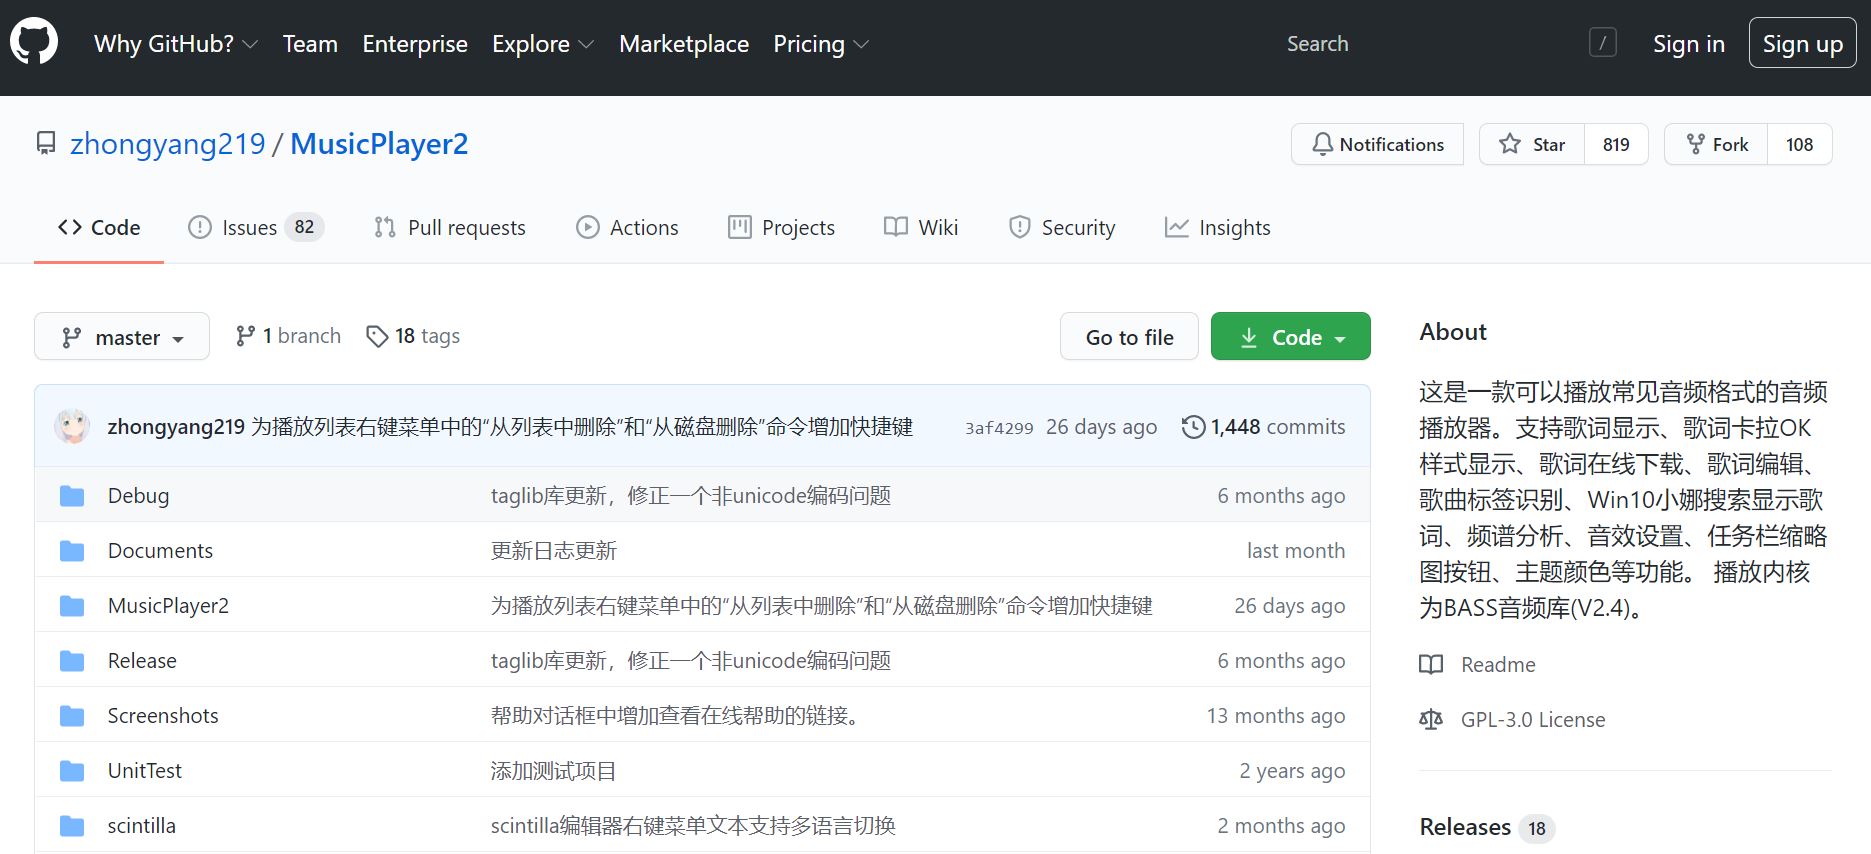
Task: Click the repository book icon beside zhongyang219
Action: pos(46,144)
